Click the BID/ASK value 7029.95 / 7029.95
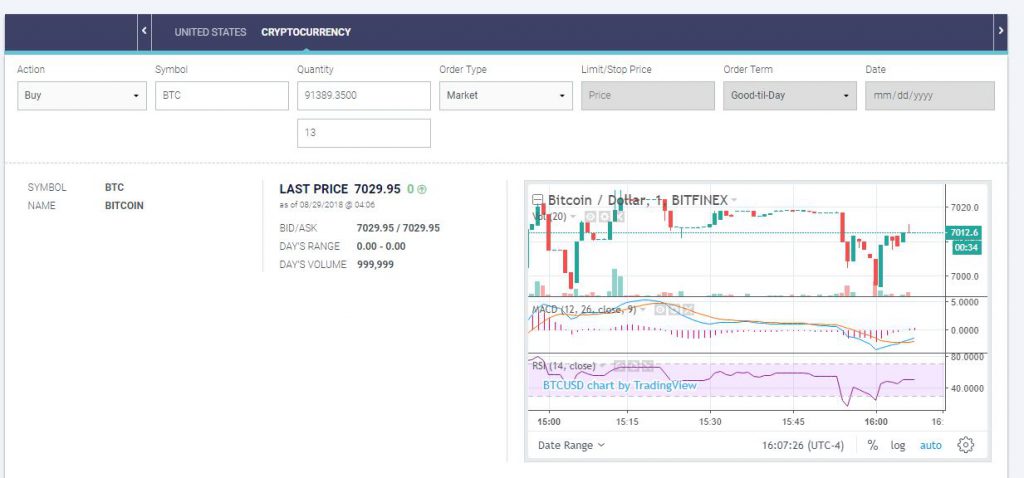This screenshot has height=478, width=1024. coord(398,228)
